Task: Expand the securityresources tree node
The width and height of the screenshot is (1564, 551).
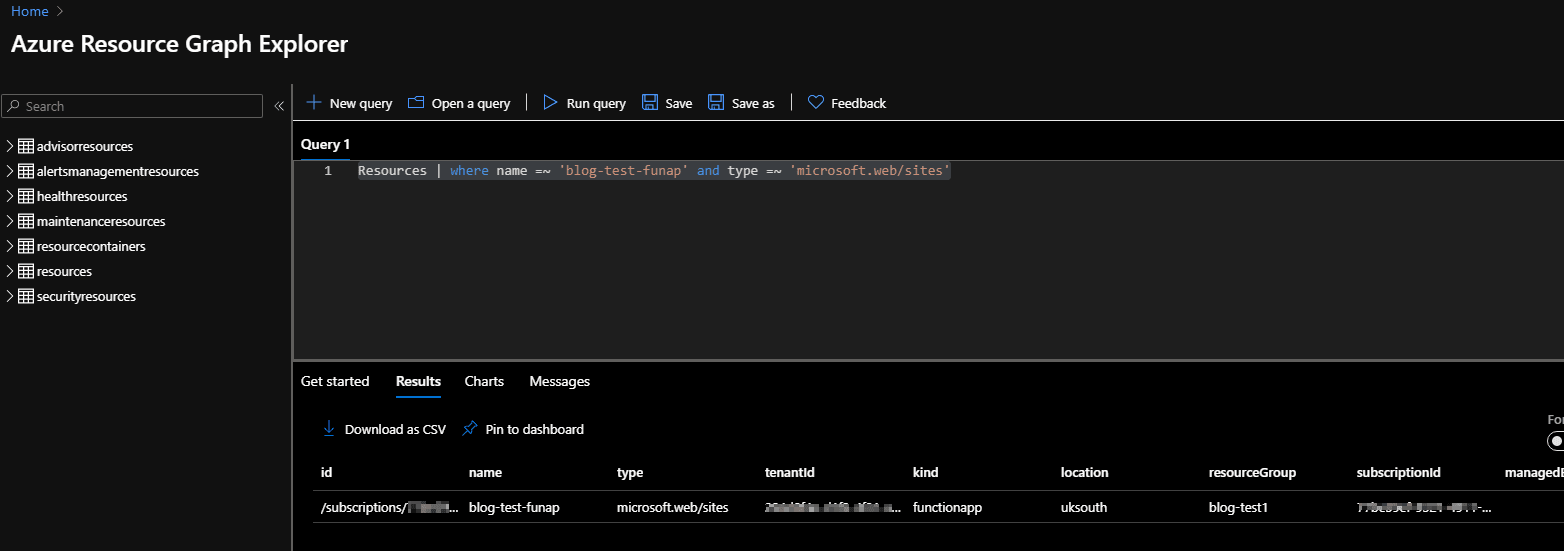Action: 10,296
